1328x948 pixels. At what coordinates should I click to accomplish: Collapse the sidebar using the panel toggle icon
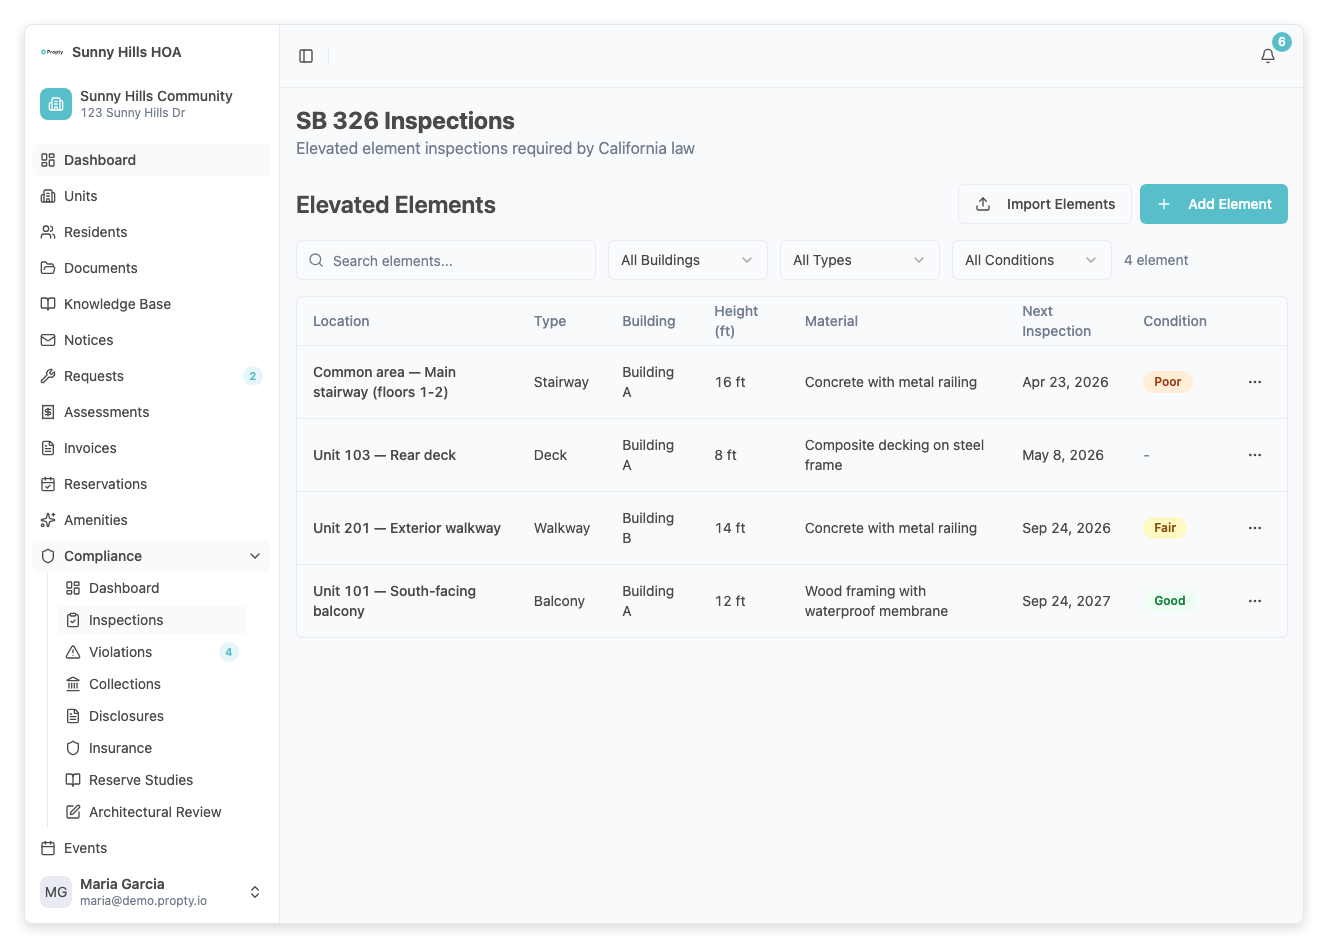(305, 55)
